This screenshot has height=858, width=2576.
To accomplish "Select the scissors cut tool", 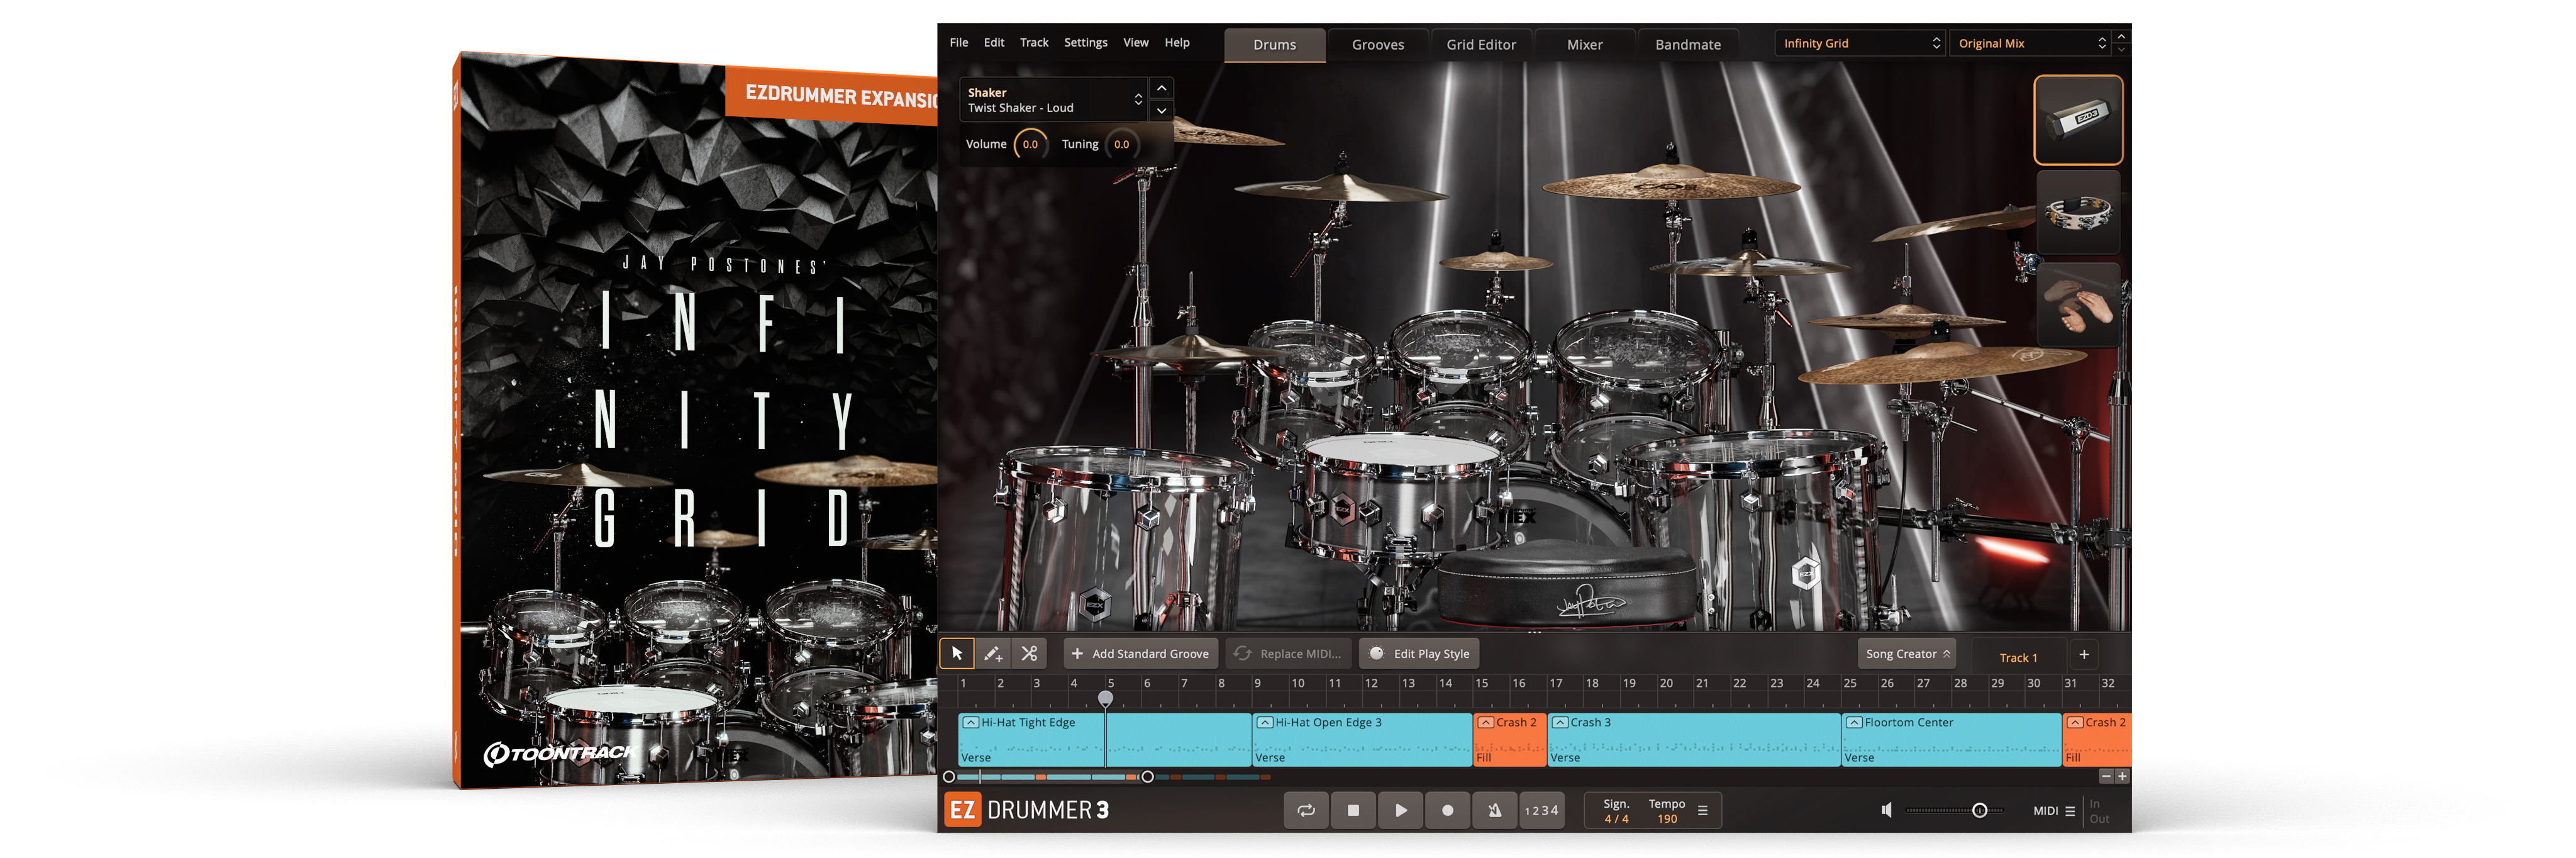I will 1029,654.
